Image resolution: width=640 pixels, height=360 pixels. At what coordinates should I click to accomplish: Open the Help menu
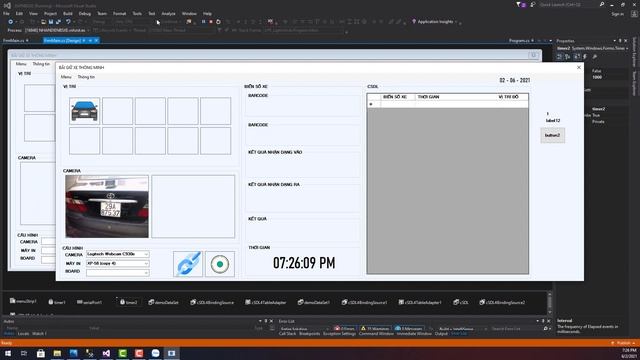207,13
